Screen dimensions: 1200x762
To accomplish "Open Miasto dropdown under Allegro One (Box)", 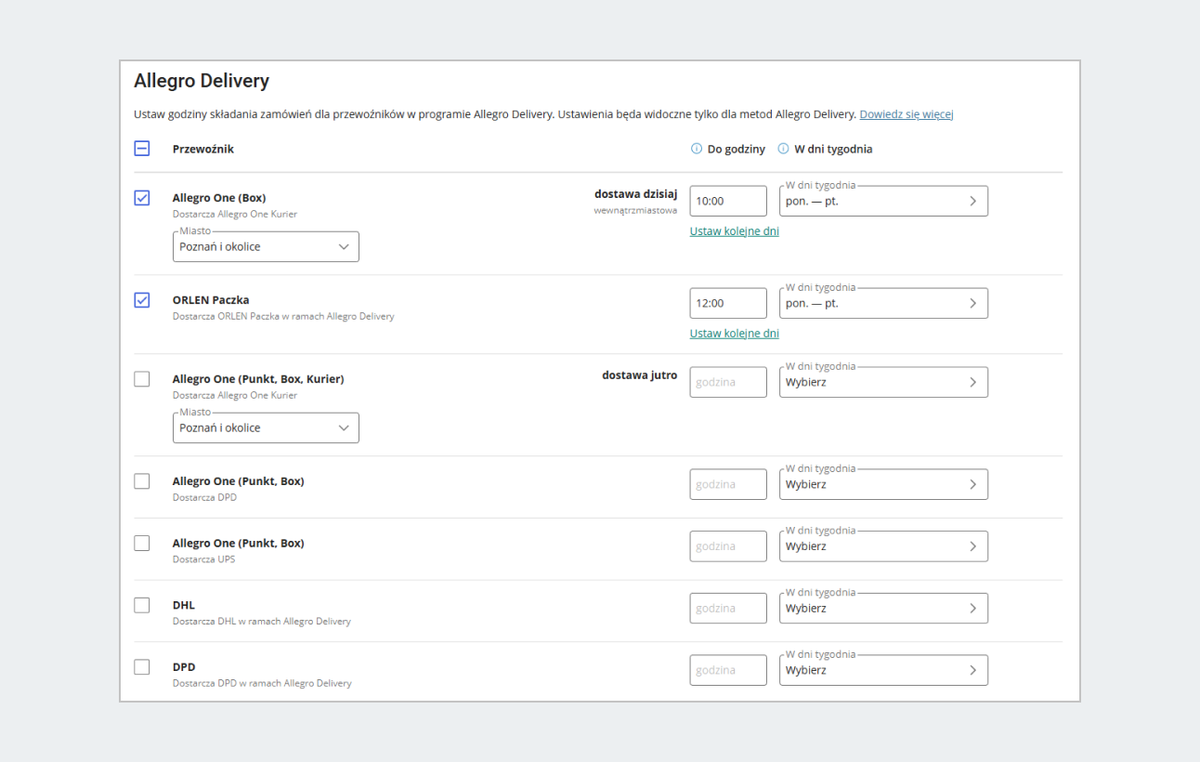I will (266, 247).
